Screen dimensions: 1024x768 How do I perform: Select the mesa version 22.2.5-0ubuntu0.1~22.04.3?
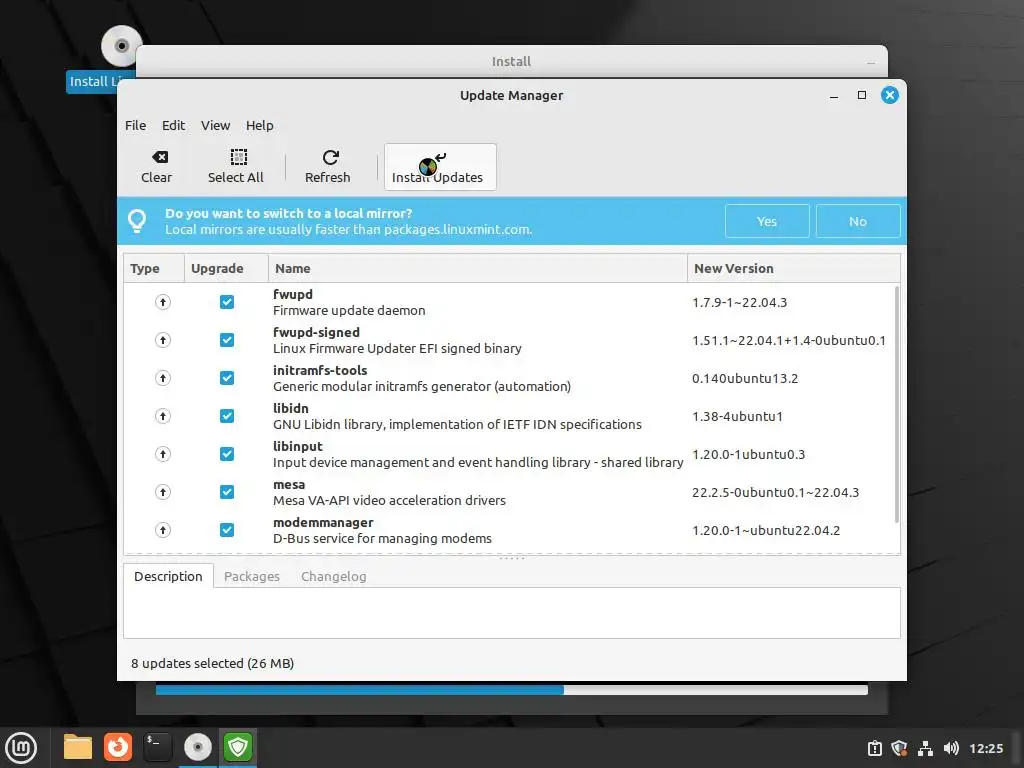pos(775,492)
